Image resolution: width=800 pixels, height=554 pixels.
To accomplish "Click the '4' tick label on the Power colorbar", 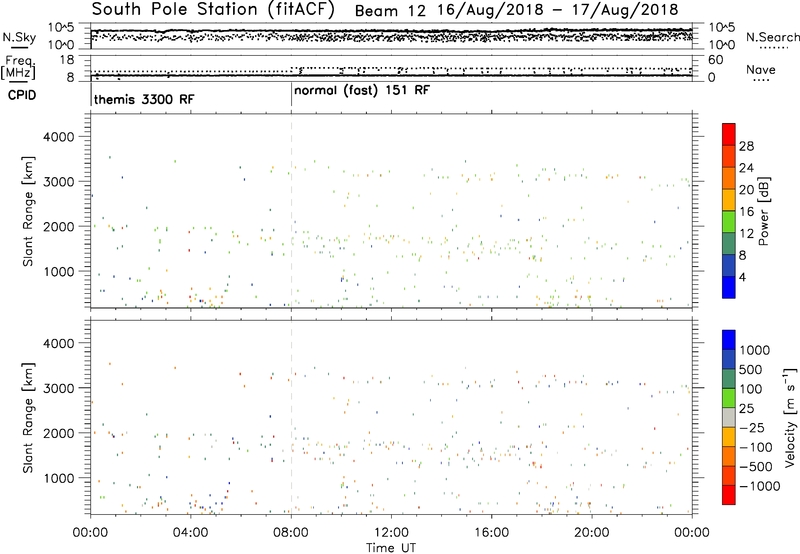I will tap(742, 277).
